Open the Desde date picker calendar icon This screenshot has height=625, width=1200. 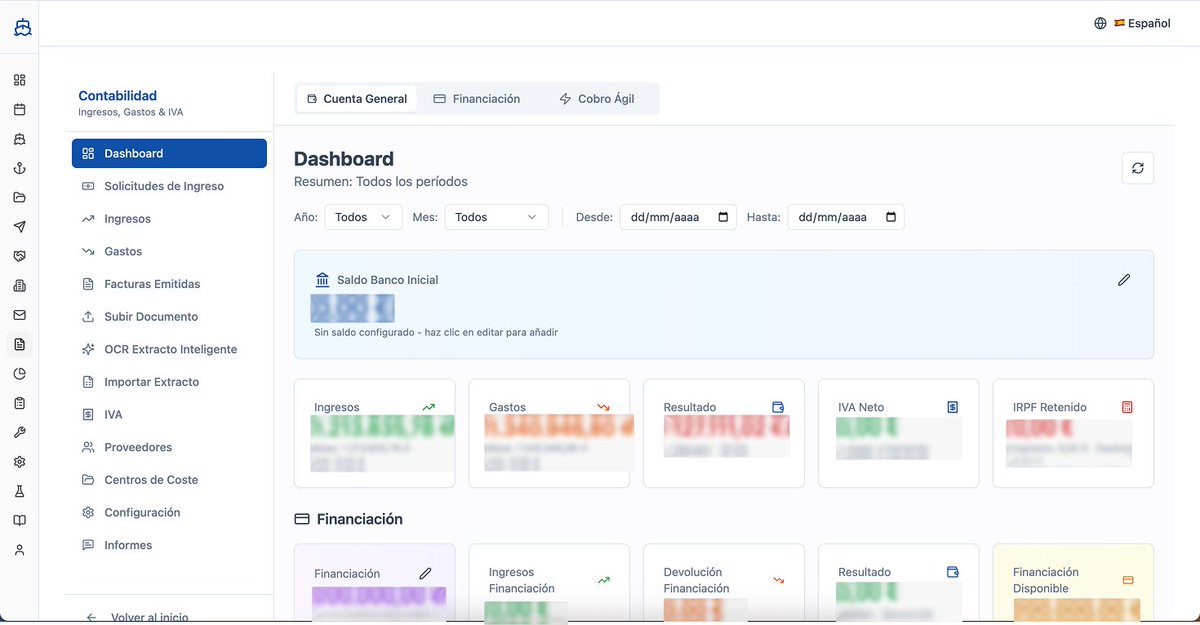click(723, 217)
